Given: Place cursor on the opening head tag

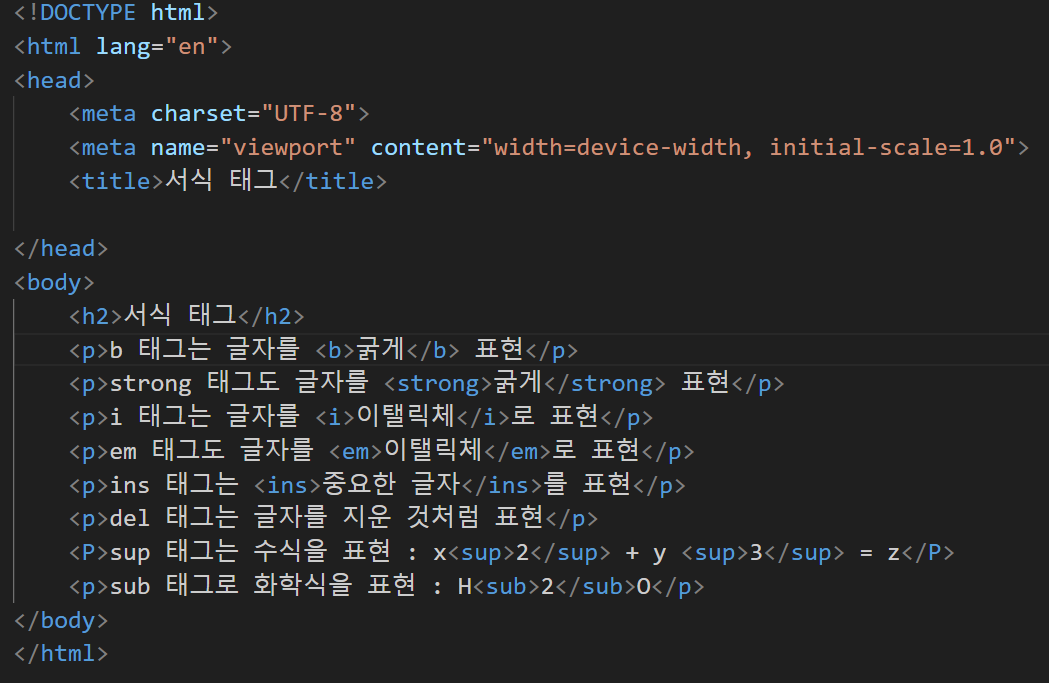Looking at the screenshot, I should 54,80.
